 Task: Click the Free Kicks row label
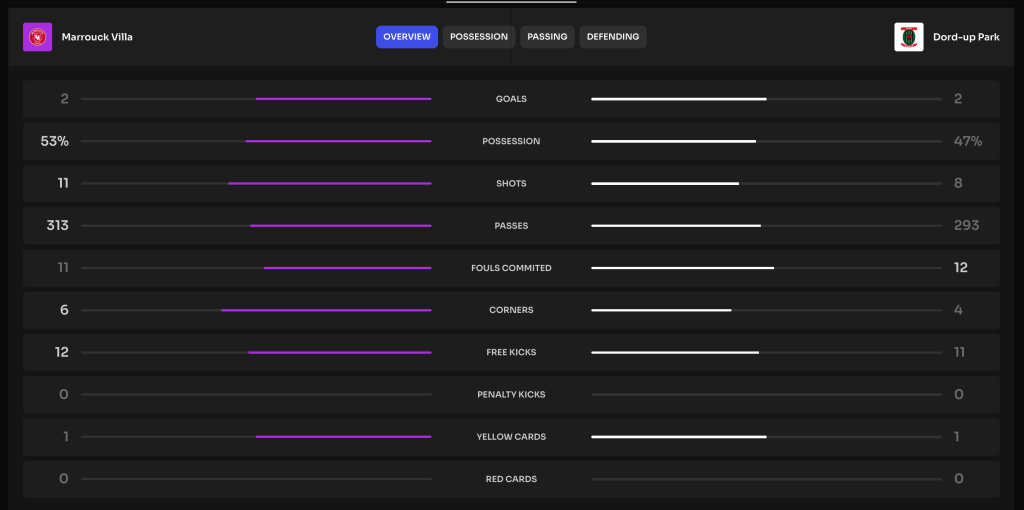tap(511, 352)
